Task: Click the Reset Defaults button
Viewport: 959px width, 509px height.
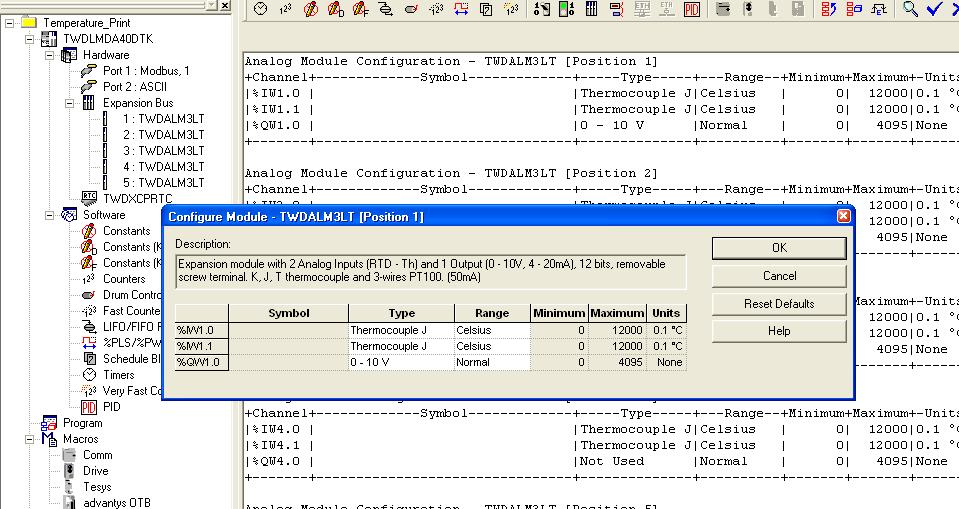Action: (x=779, y=303)
